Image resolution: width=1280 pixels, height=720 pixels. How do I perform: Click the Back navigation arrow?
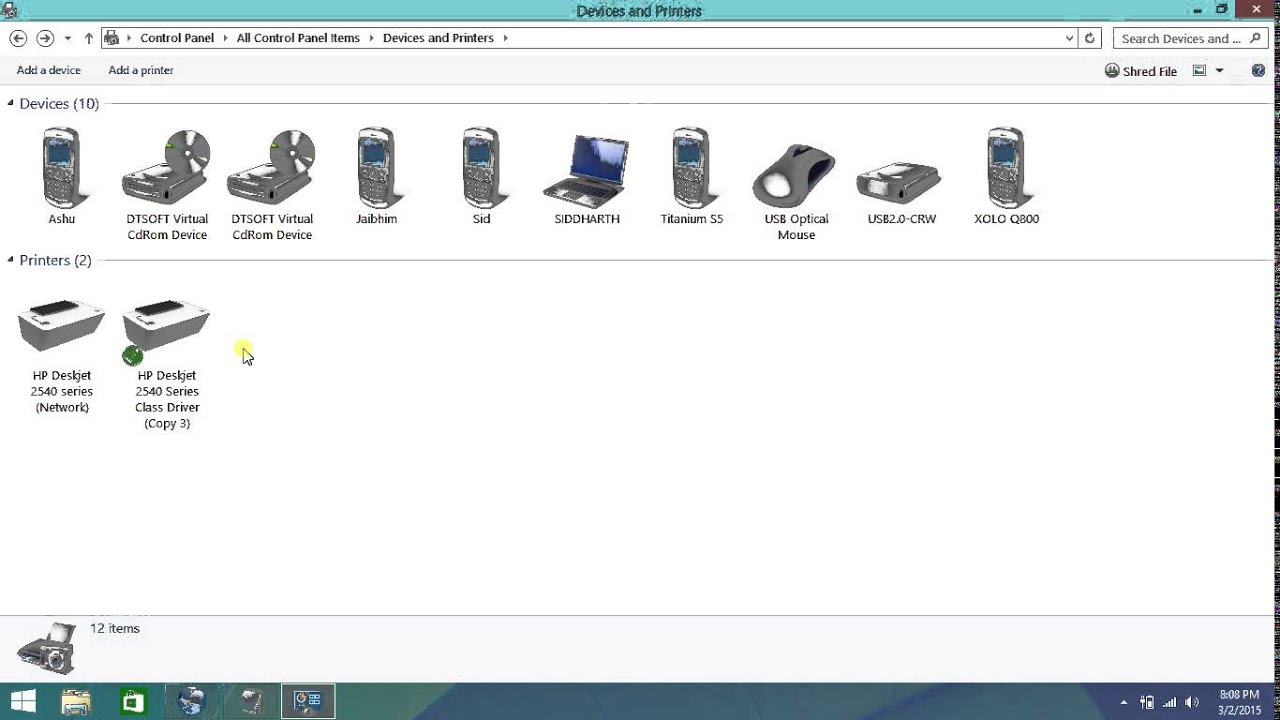[18, 38]
